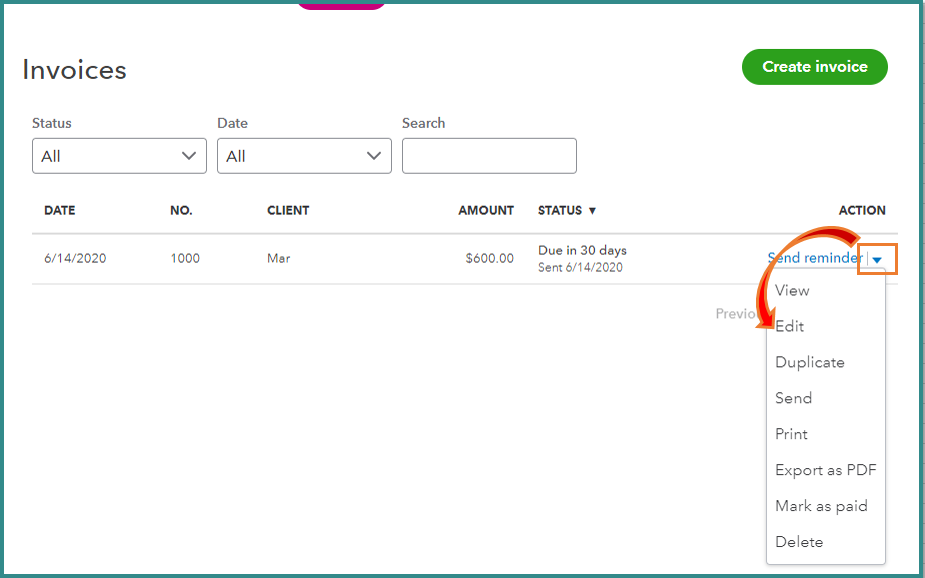Select Mark as paid option

821,506
